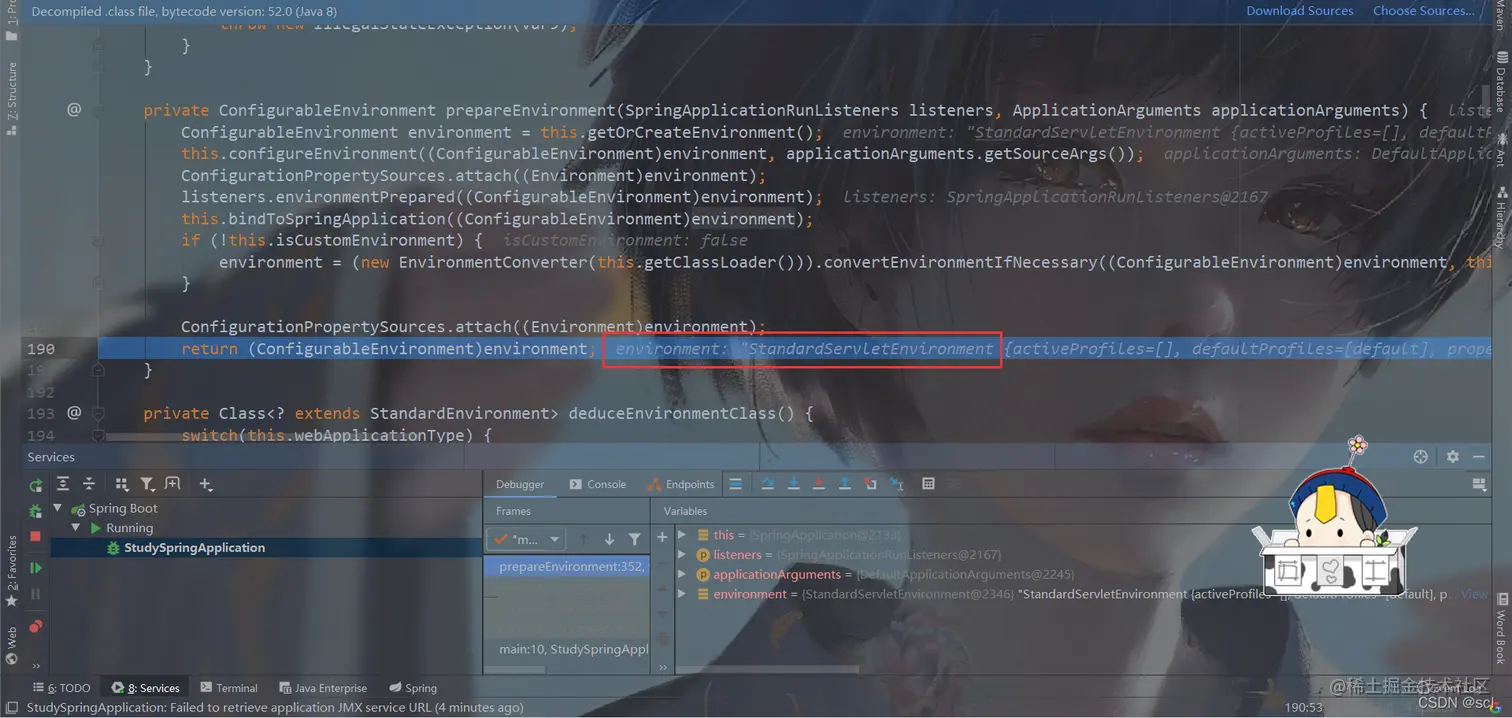Hide the Services panel with minus icon
Screen dimensions: 1512x718
point(1479,456)
